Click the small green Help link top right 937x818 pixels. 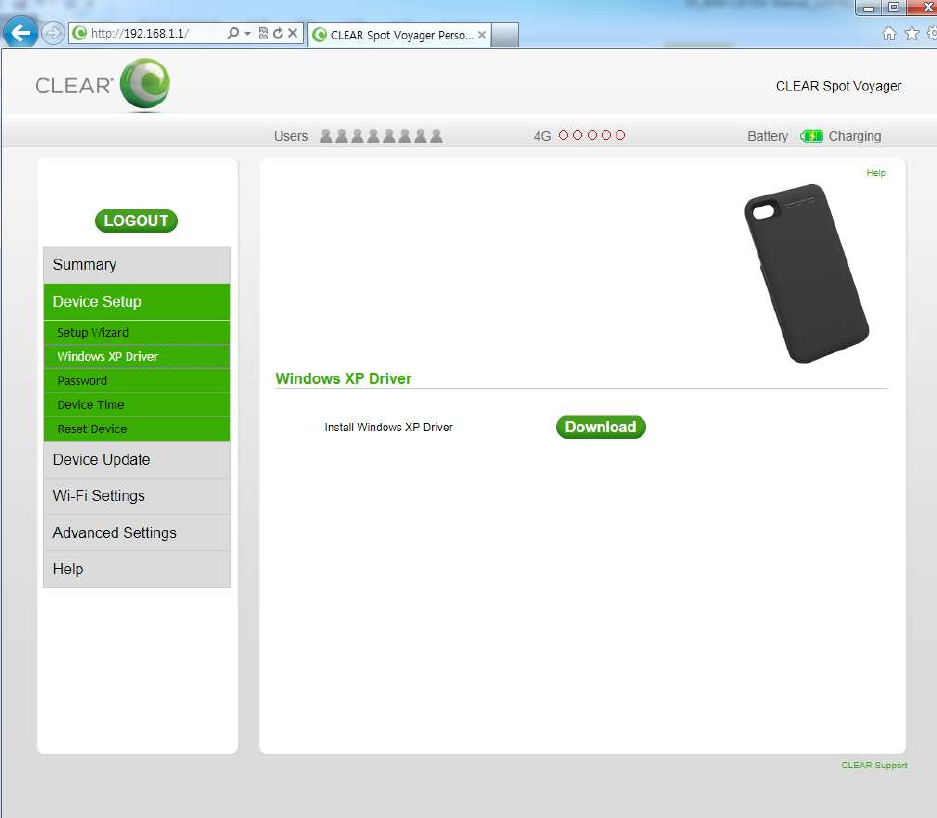click(876, 173)
